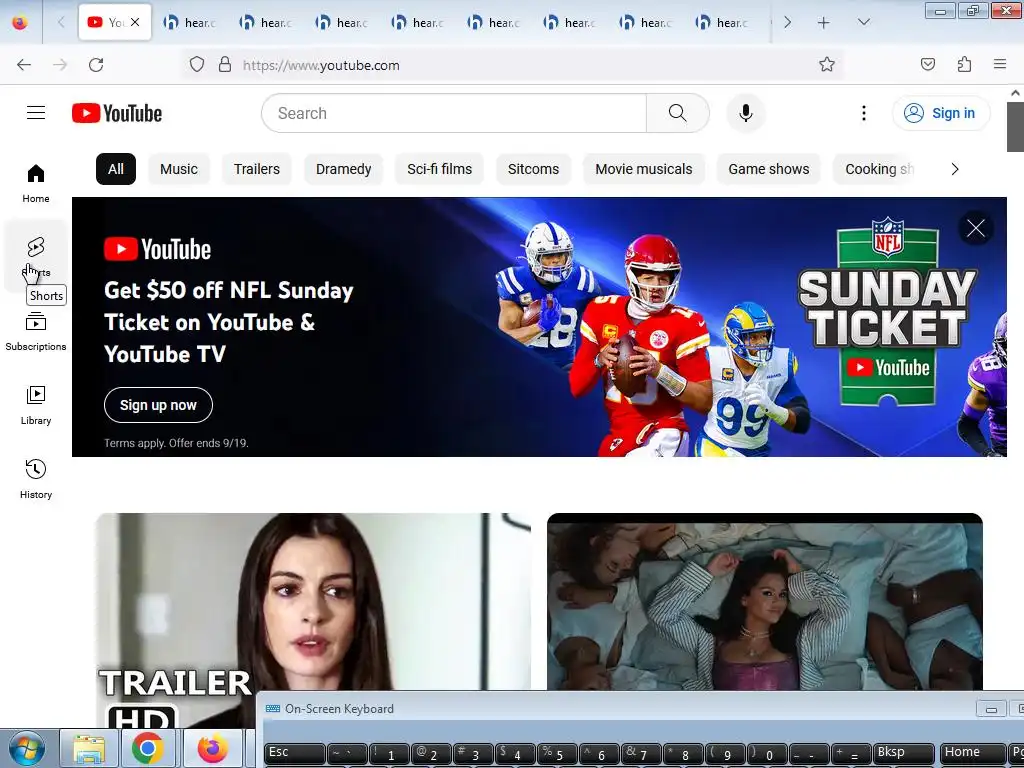Screen dimensions: 1024x768
Task: Open Windows Explorer from the taskbar
Action: tap(89, 749)
